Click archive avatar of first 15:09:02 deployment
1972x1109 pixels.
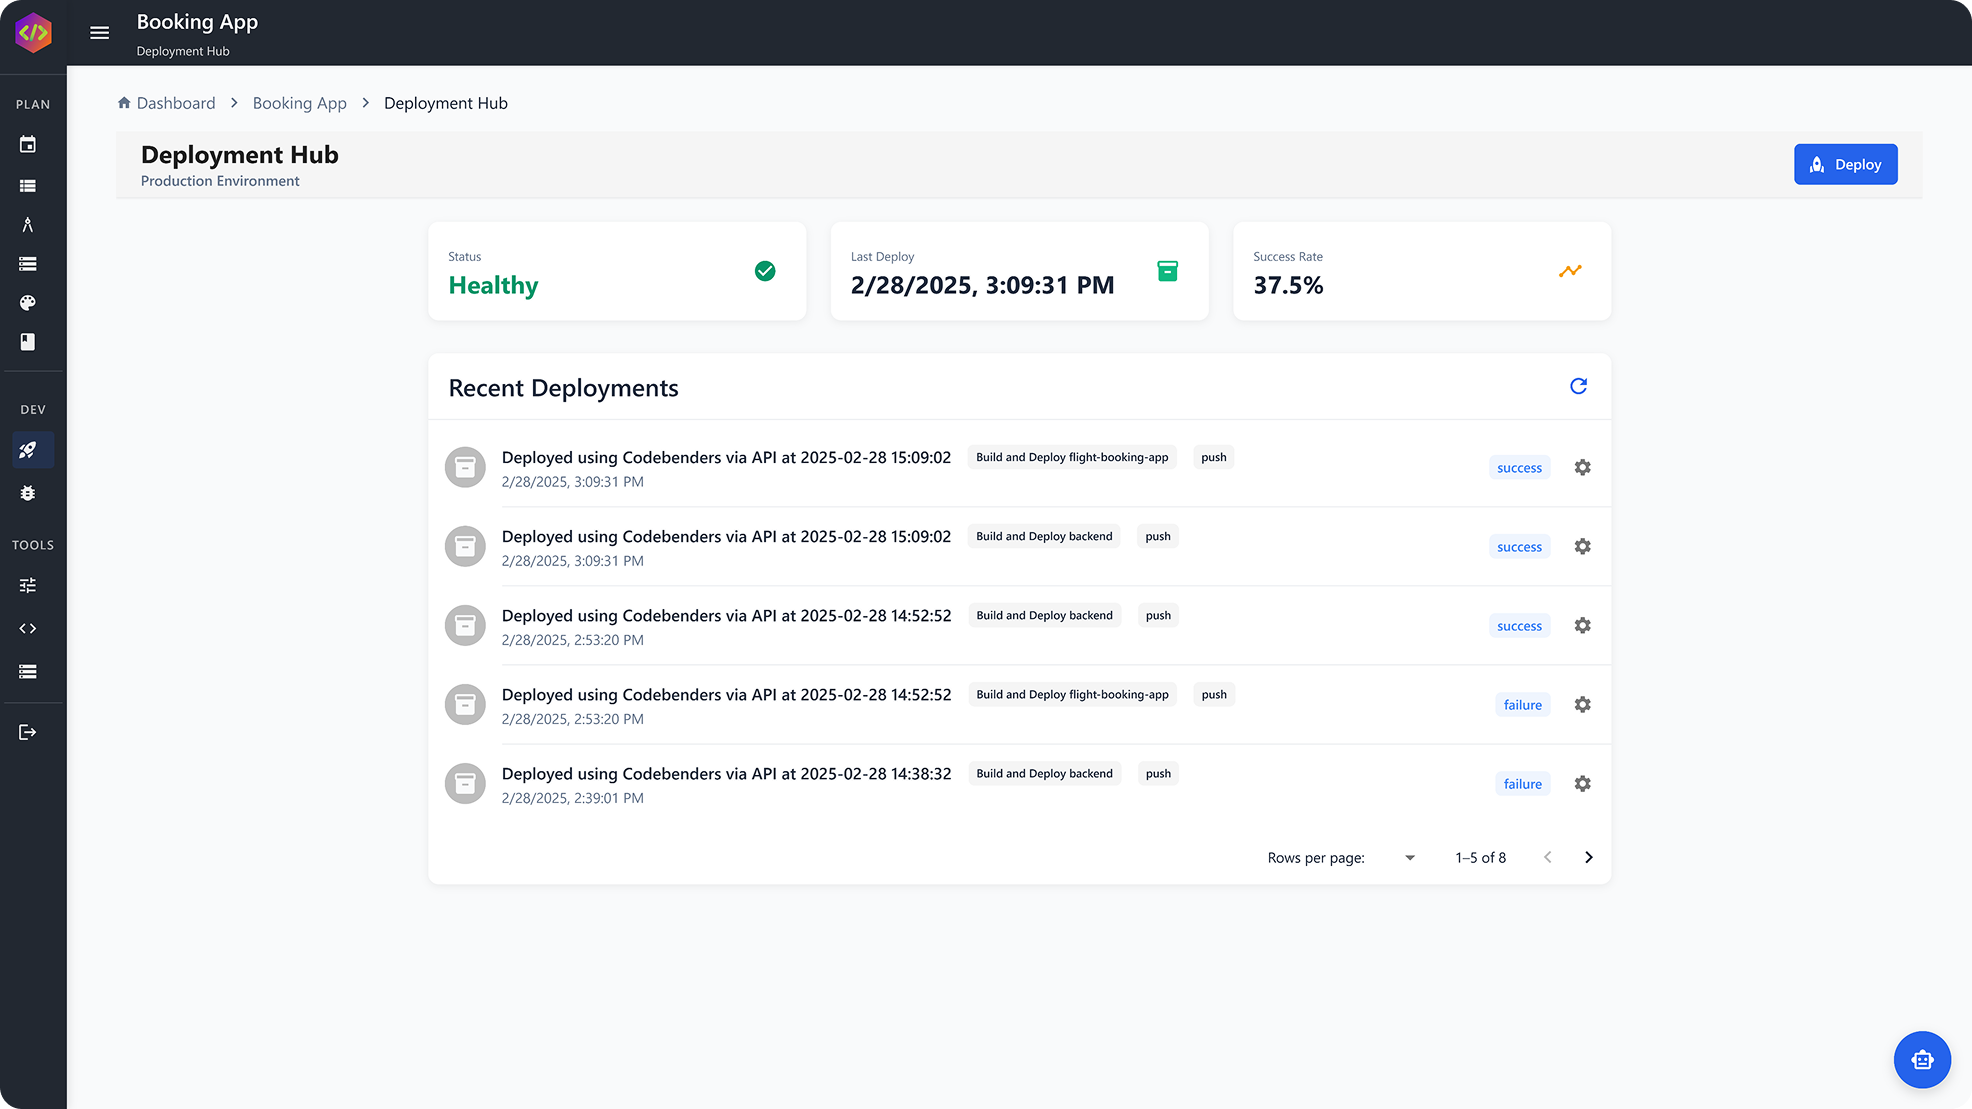[465, 467]
